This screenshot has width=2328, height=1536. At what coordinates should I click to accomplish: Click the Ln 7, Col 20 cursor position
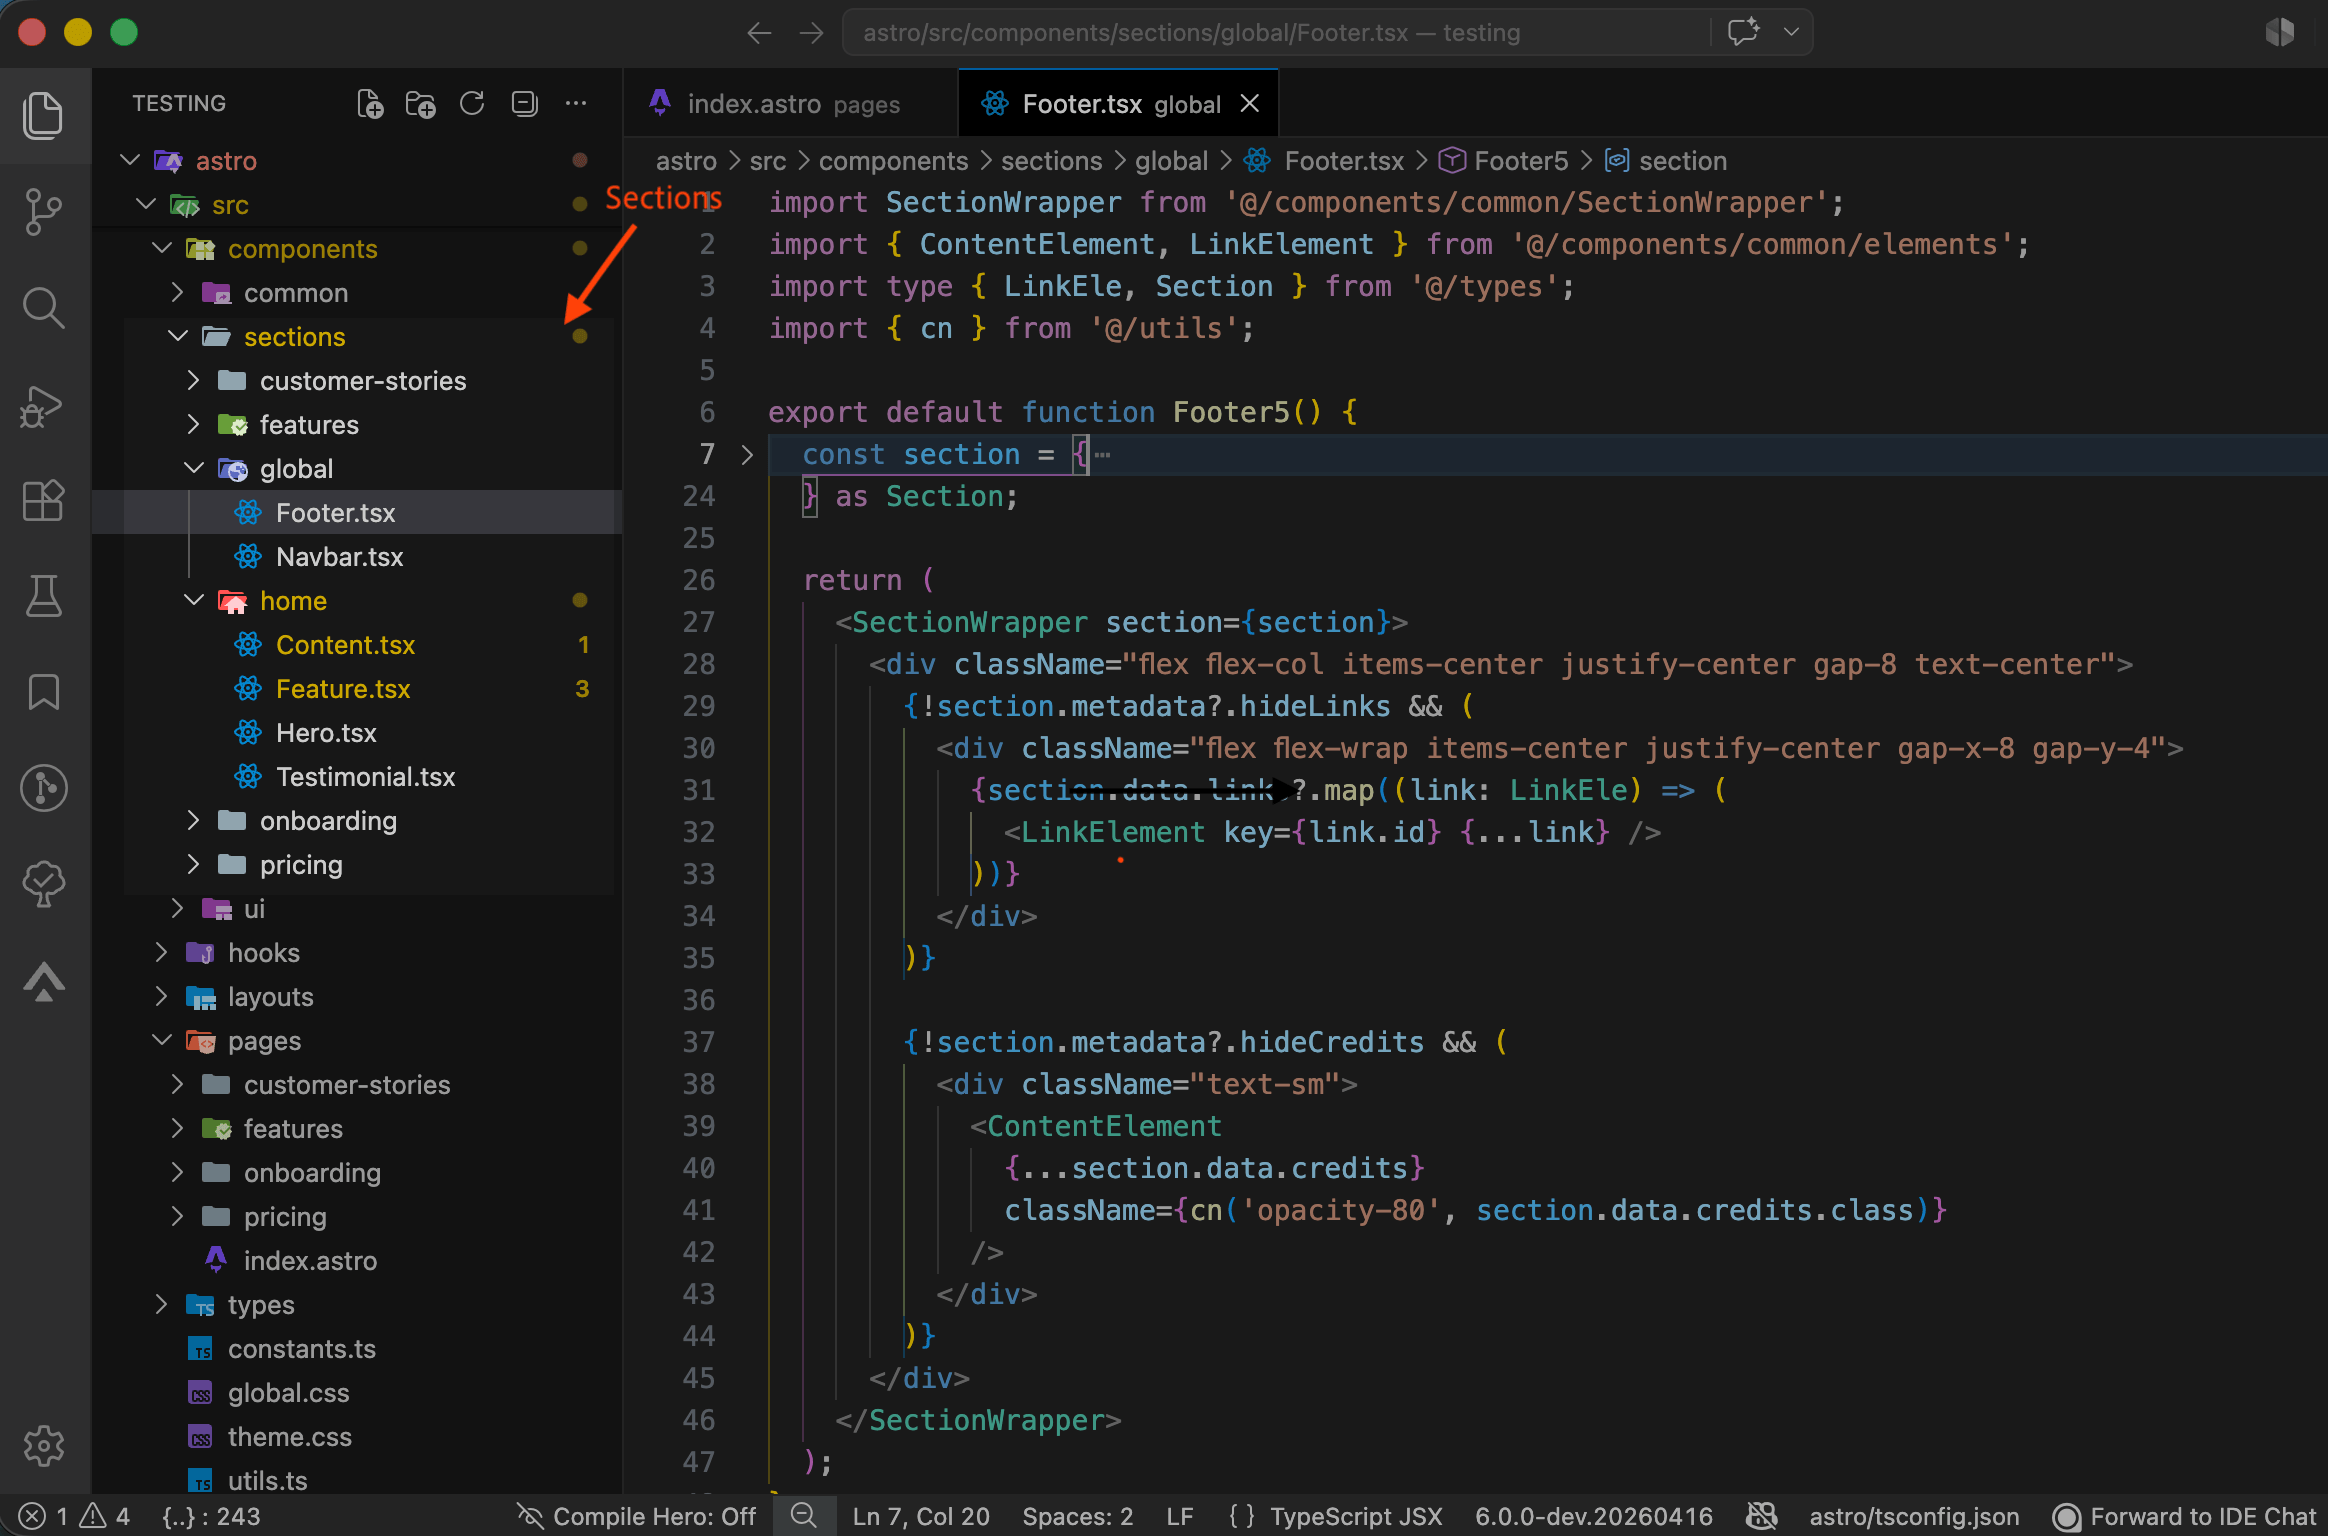pos(920,1516)
